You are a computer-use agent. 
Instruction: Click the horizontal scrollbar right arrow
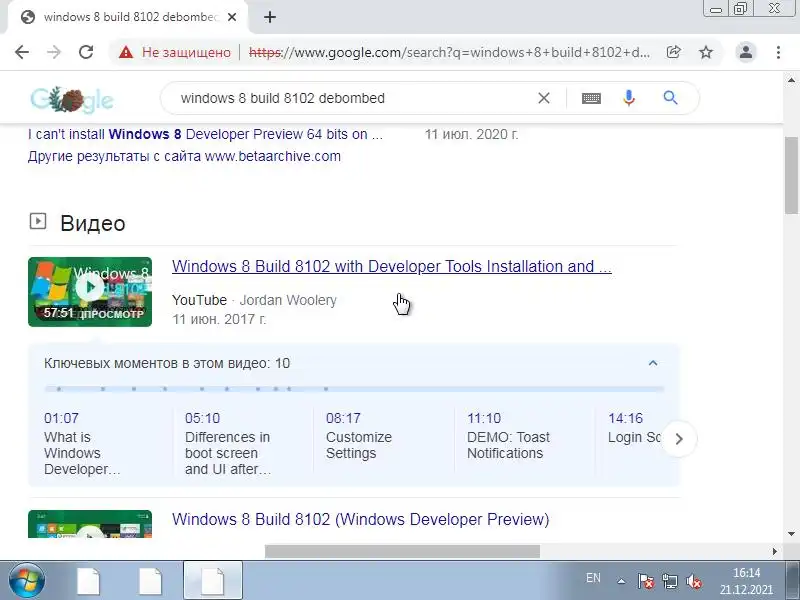coord(774,551)
